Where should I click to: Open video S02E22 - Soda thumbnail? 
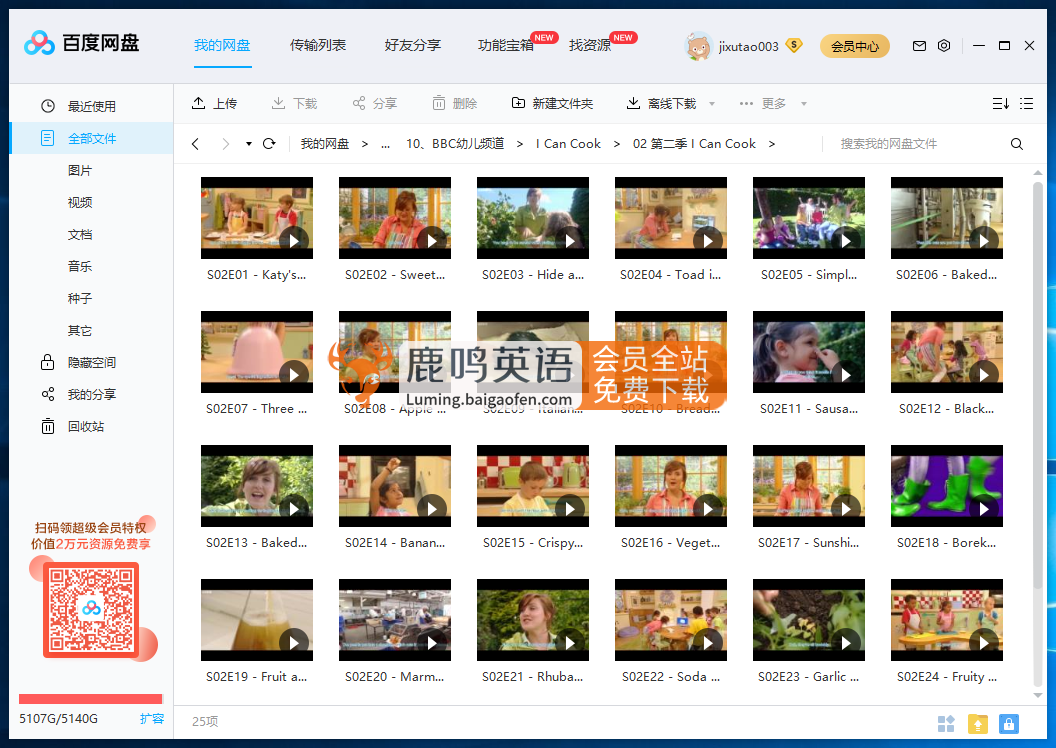coord(671,619)
